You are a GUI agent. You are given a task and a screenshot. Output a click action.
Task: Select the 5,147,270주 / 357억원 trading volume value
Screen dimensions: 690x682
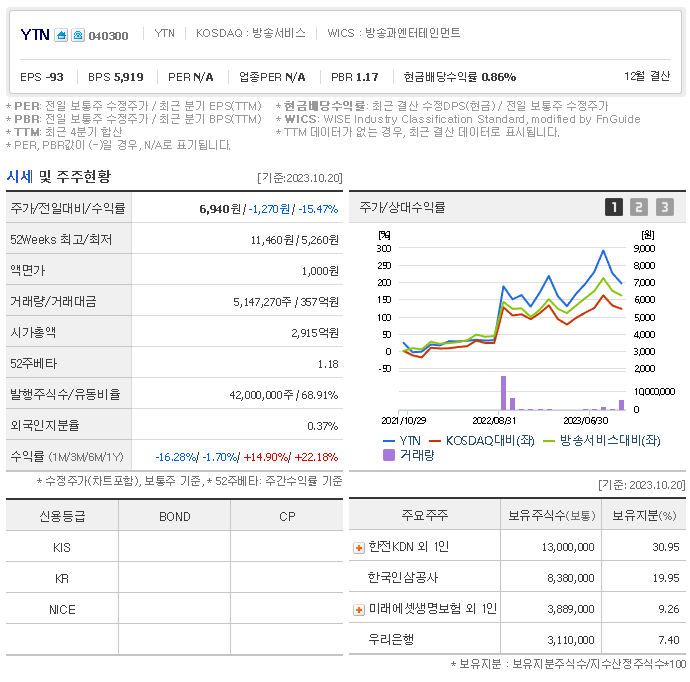coord(286,302)
